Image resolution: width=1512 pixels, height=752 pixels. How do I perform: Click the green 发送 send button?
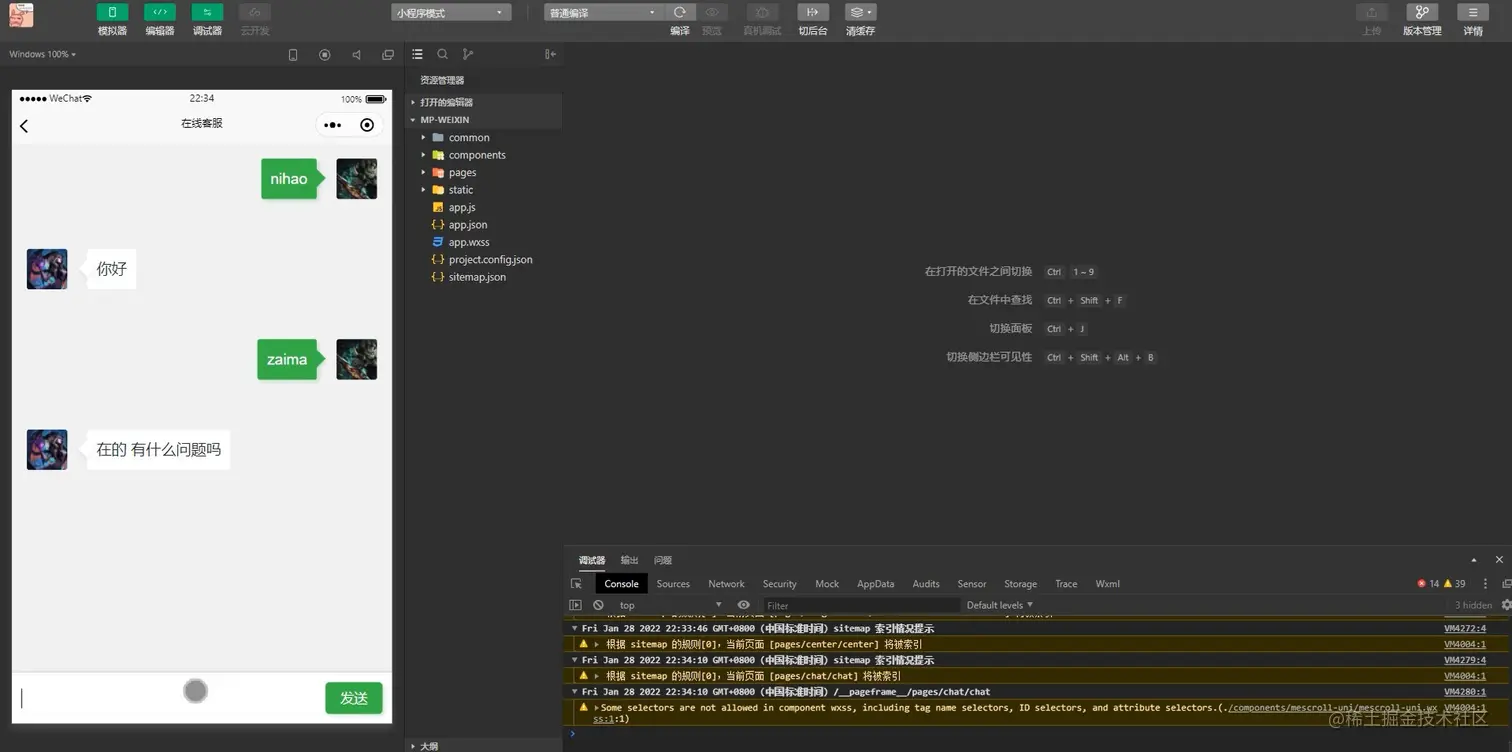click(354, 698)
